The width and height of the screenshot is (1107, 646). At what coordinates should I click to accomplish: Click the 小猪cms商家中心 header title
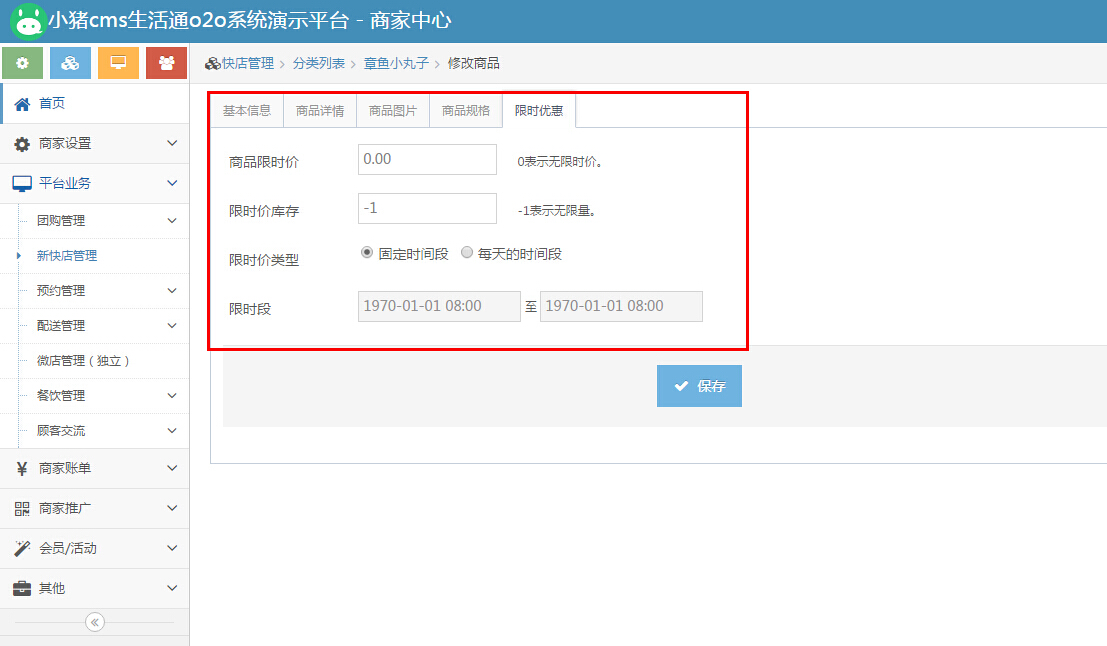(250, 20)
